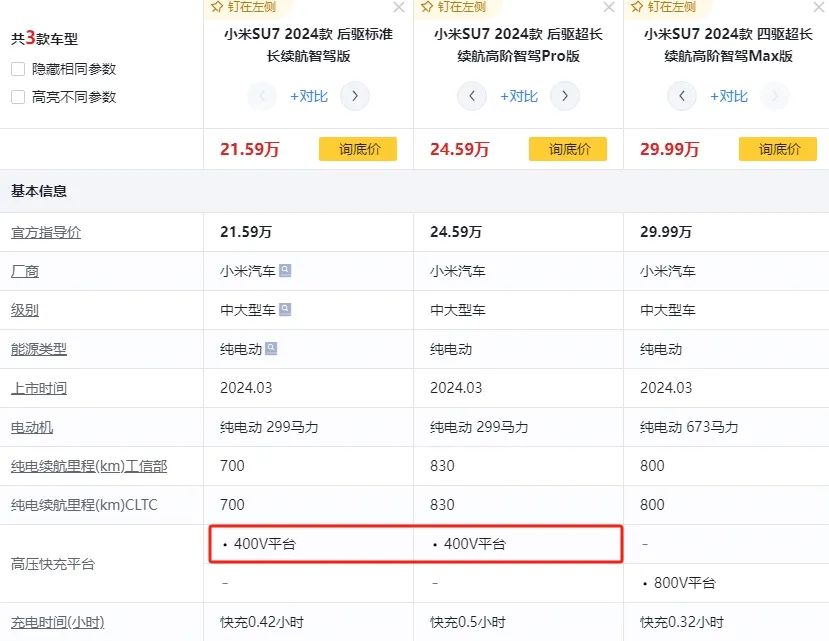Viewport: 829px width, 641px height.
Task: Pin Pro版 column to left
Action: [453, 7]
